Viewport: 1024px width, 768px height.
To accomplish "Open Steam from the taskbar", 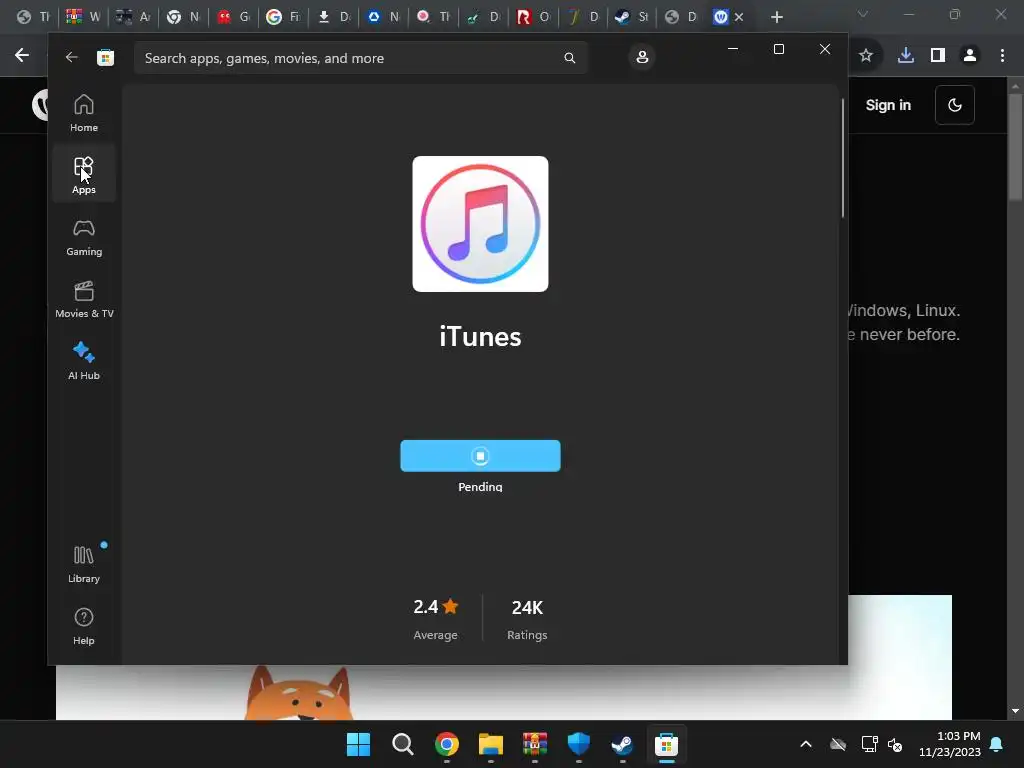I will coord(622,744).
